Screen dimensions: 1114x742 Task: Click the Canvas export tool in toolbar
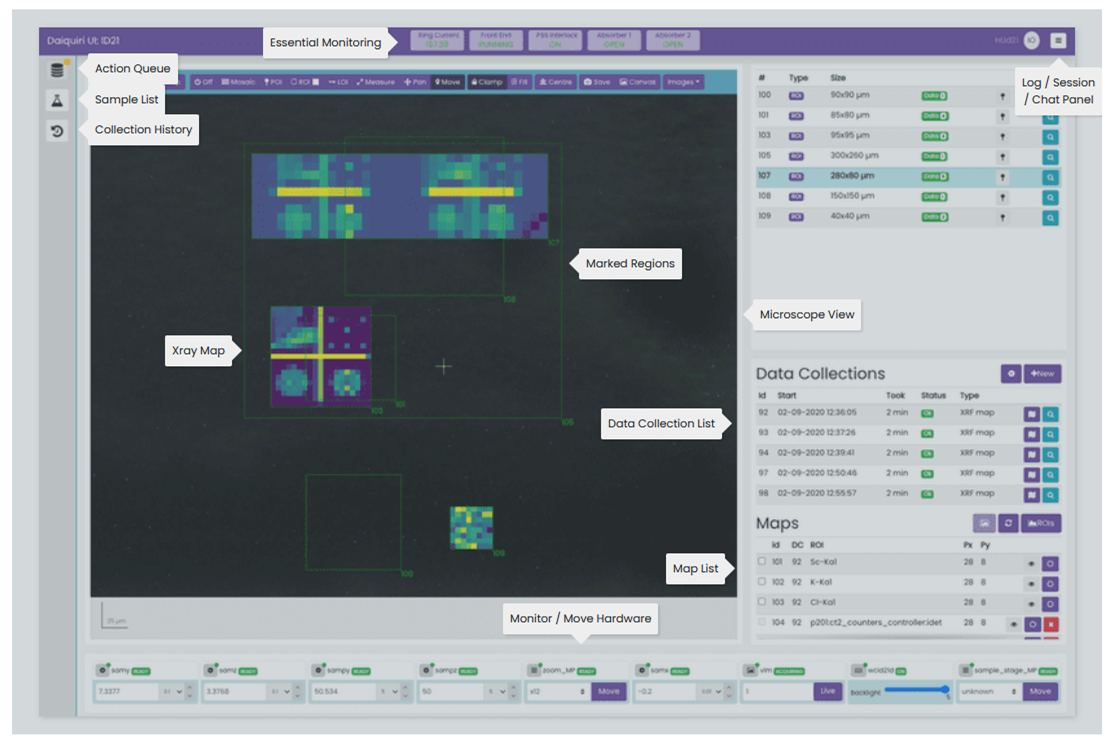[637, 82]
